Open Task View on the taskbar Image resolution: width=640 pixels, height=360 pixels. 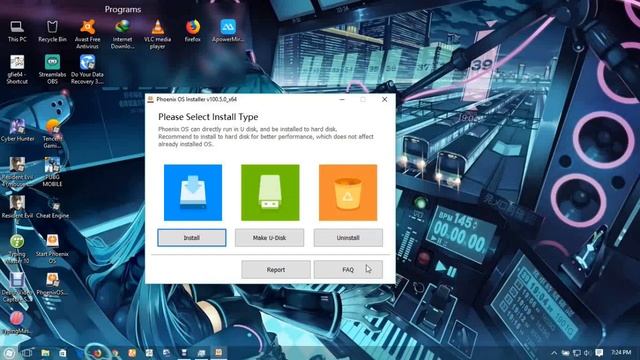pyautogui.click(x=27, y=353)
